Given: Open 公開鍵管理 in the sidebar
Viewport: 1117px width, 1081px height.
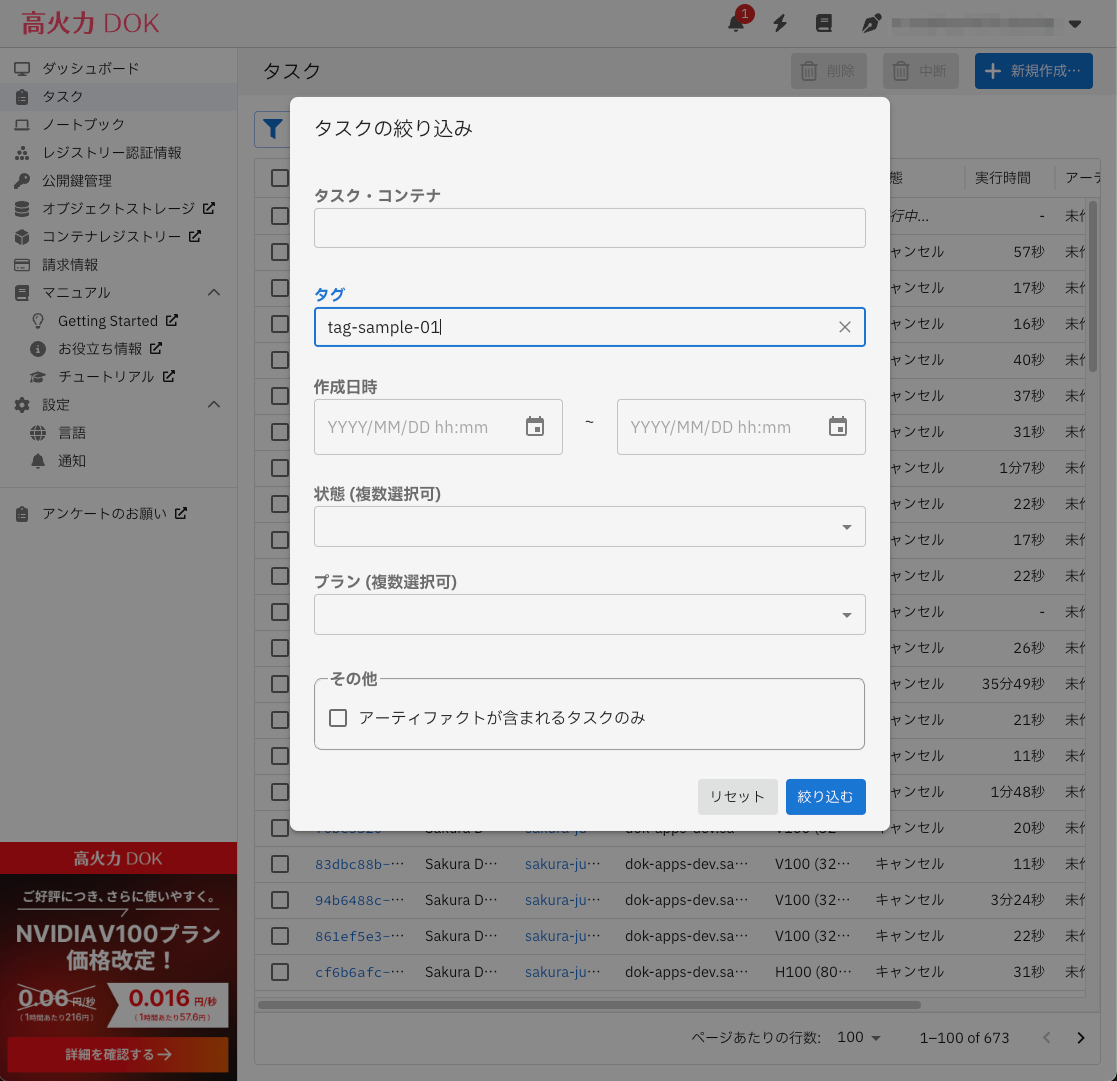Looking at the screenshot, I should tap(118, 181).
